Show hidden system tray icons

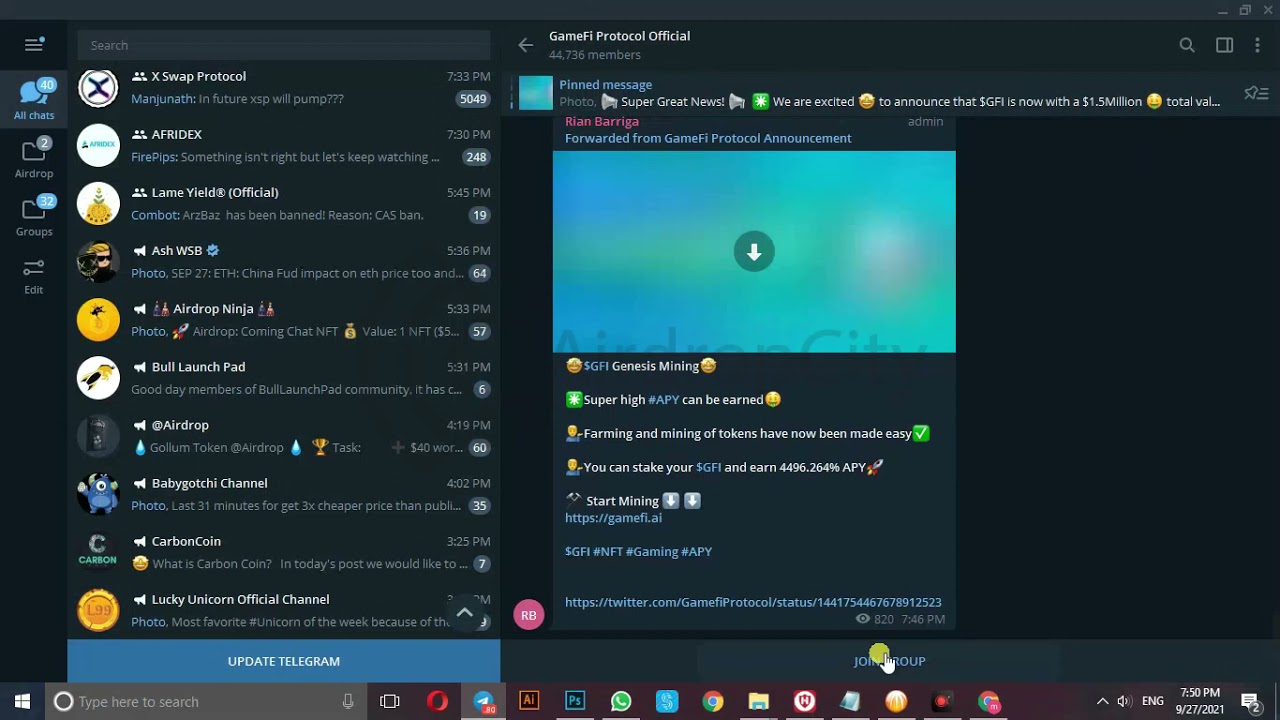[x=1102, y=701]
